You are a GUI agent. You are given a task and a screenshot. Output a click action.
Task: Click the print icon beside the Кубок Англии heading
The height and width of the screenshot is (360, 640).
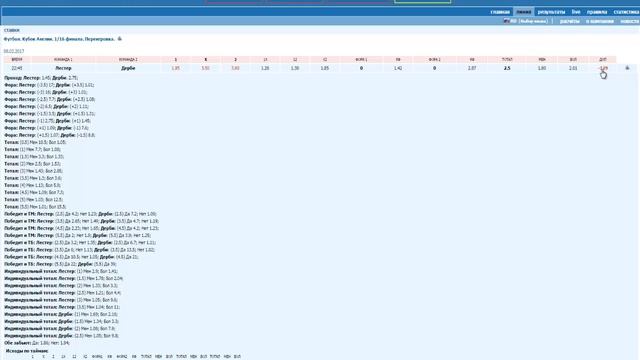[120, 39]
